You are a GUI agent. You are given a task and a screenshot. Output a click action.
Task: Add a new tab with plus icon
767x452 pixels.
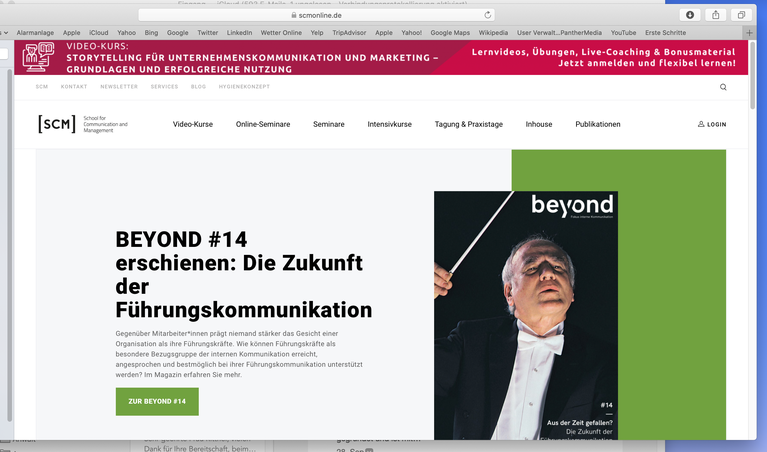pos(749,33)
